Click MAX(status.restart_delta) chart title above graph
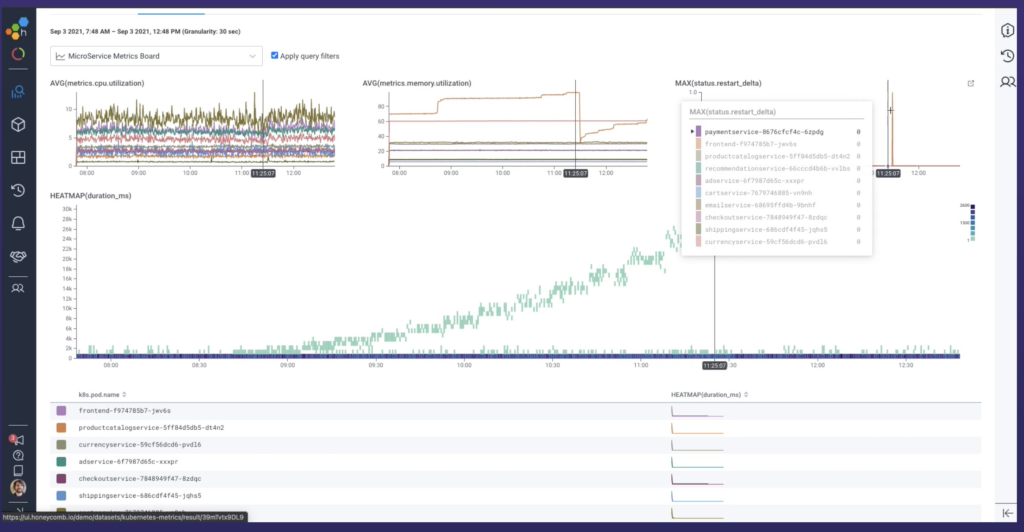The height and width of the screenshot is (532, 1024). point(718,84)
